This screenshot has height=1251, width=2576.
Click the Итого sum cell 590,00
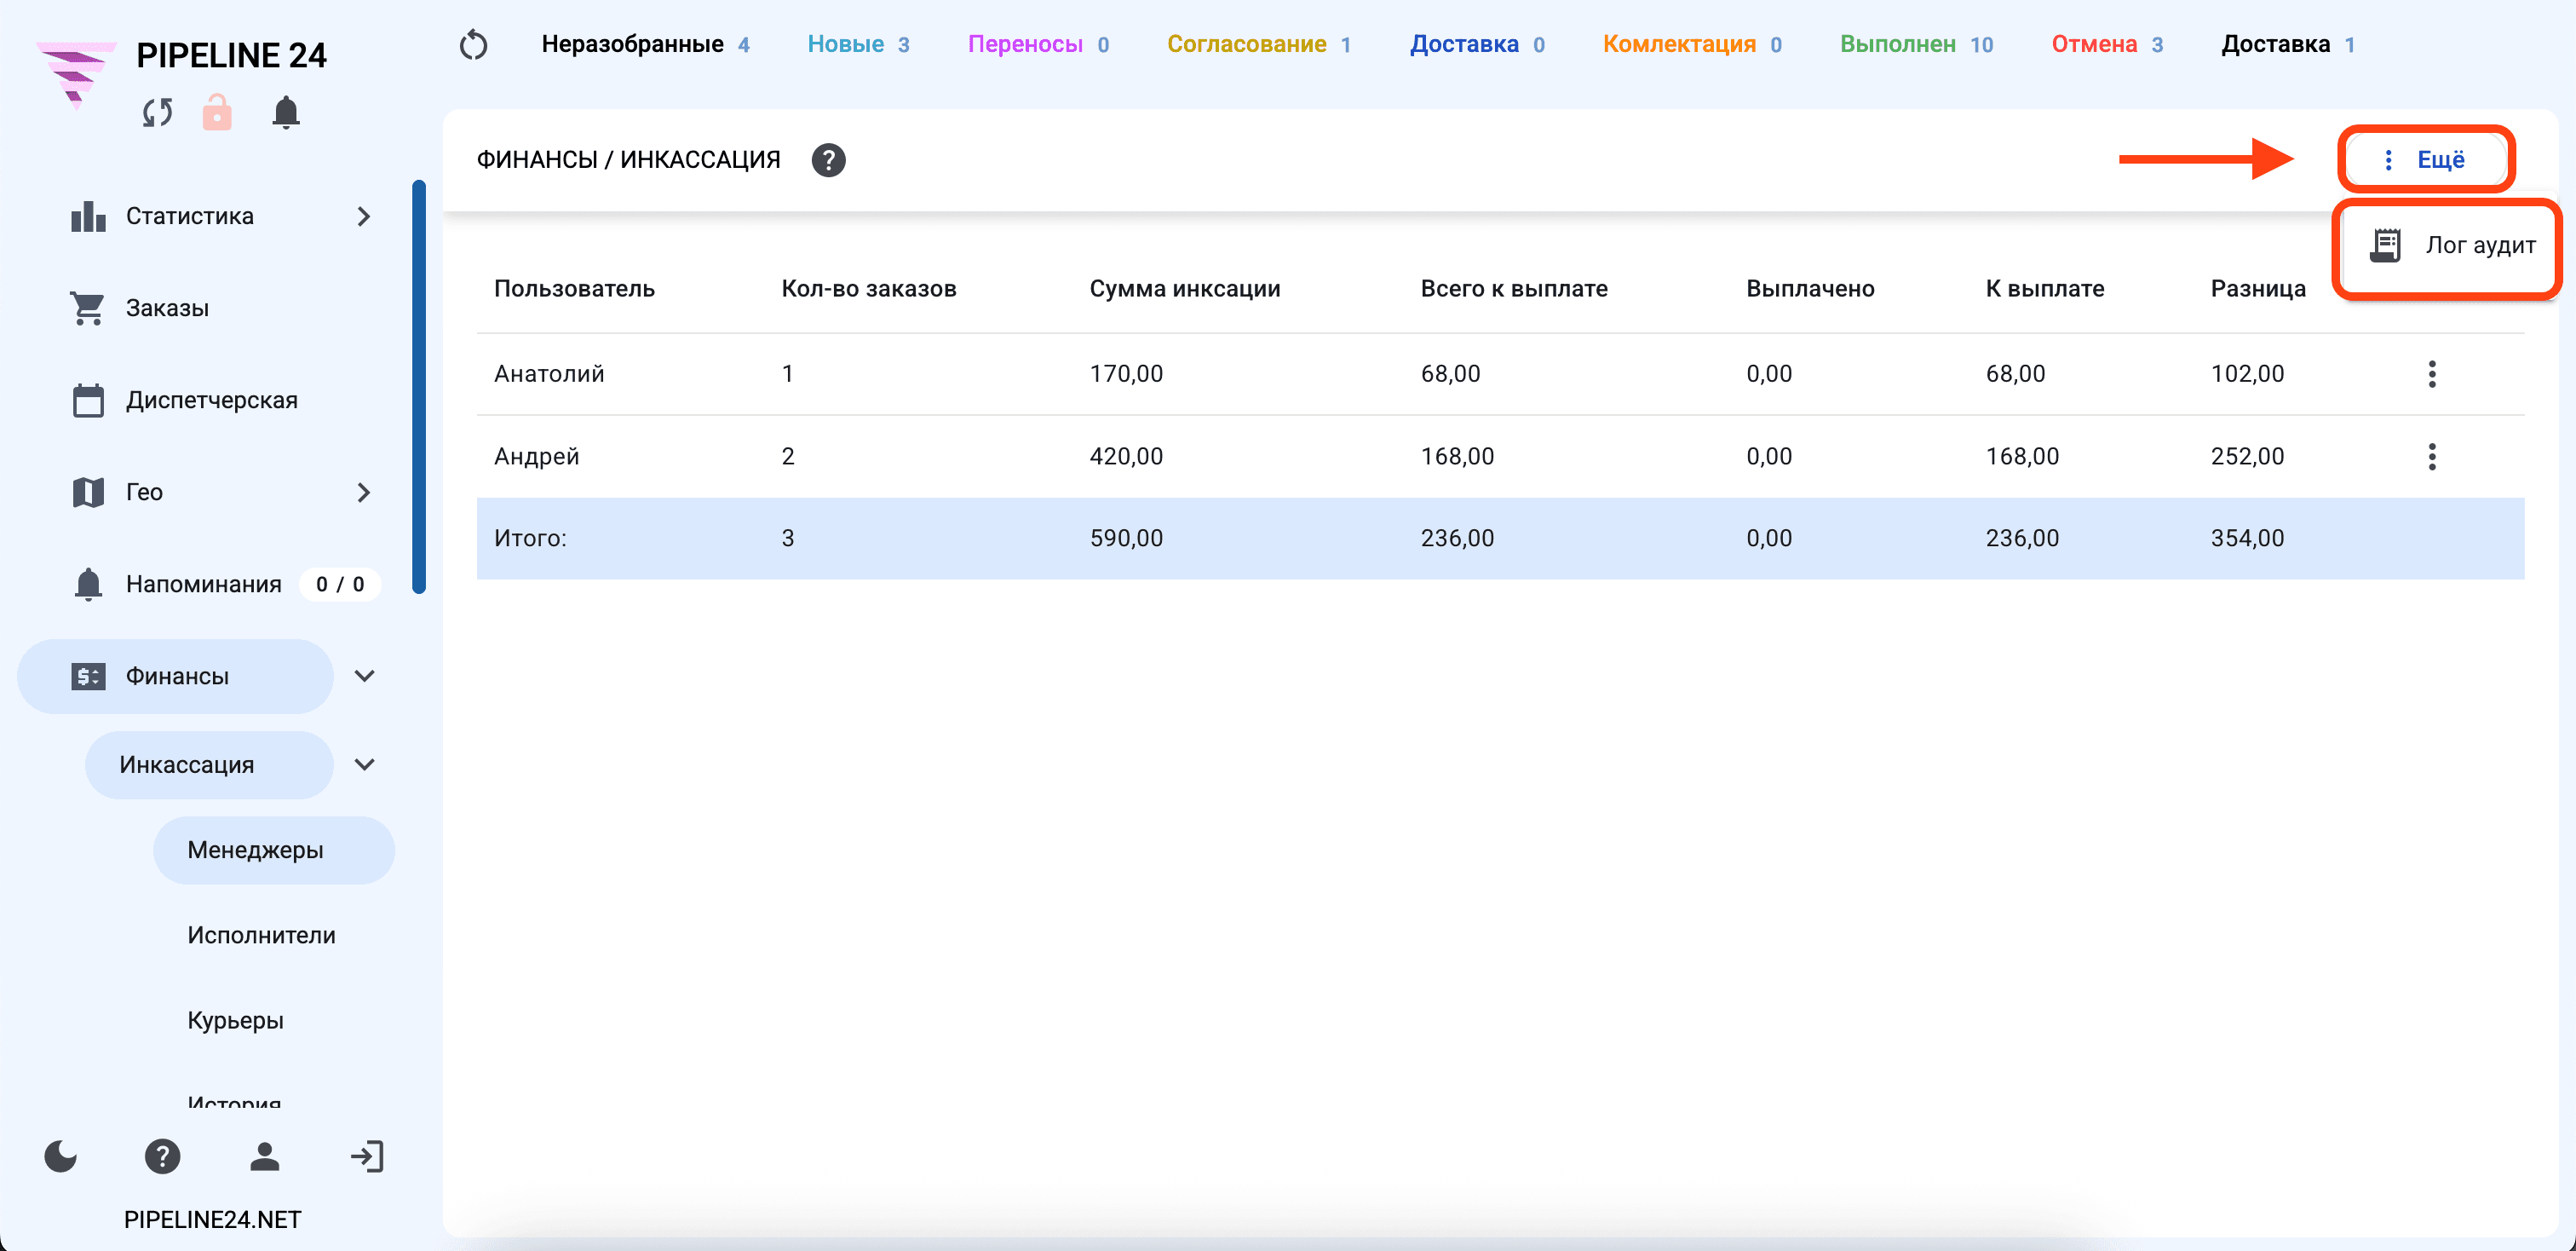tap(1126, 538)
